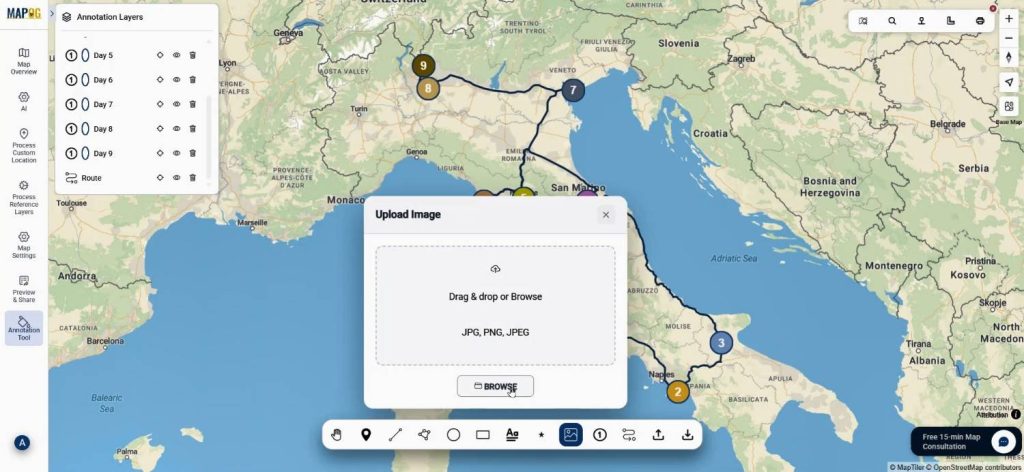Select the star symbol tool
The width and height of the screenshot is (1024, 472).
point(541,435)
